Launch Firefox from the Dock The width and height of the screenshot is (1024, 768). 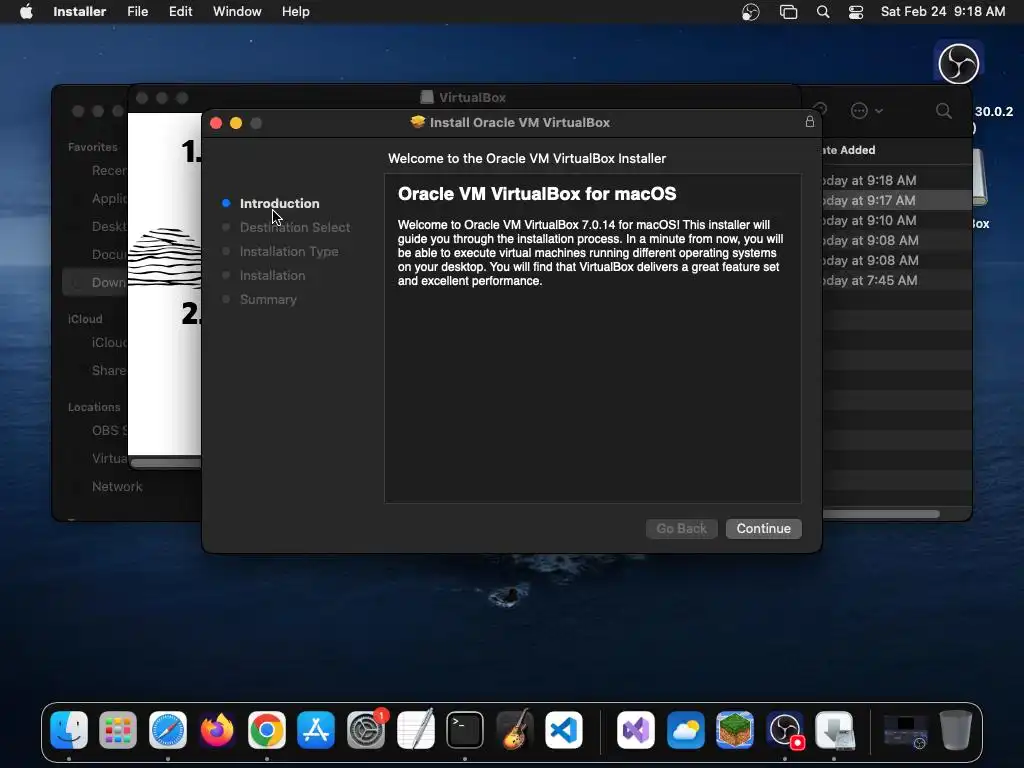tap(217, 730)
